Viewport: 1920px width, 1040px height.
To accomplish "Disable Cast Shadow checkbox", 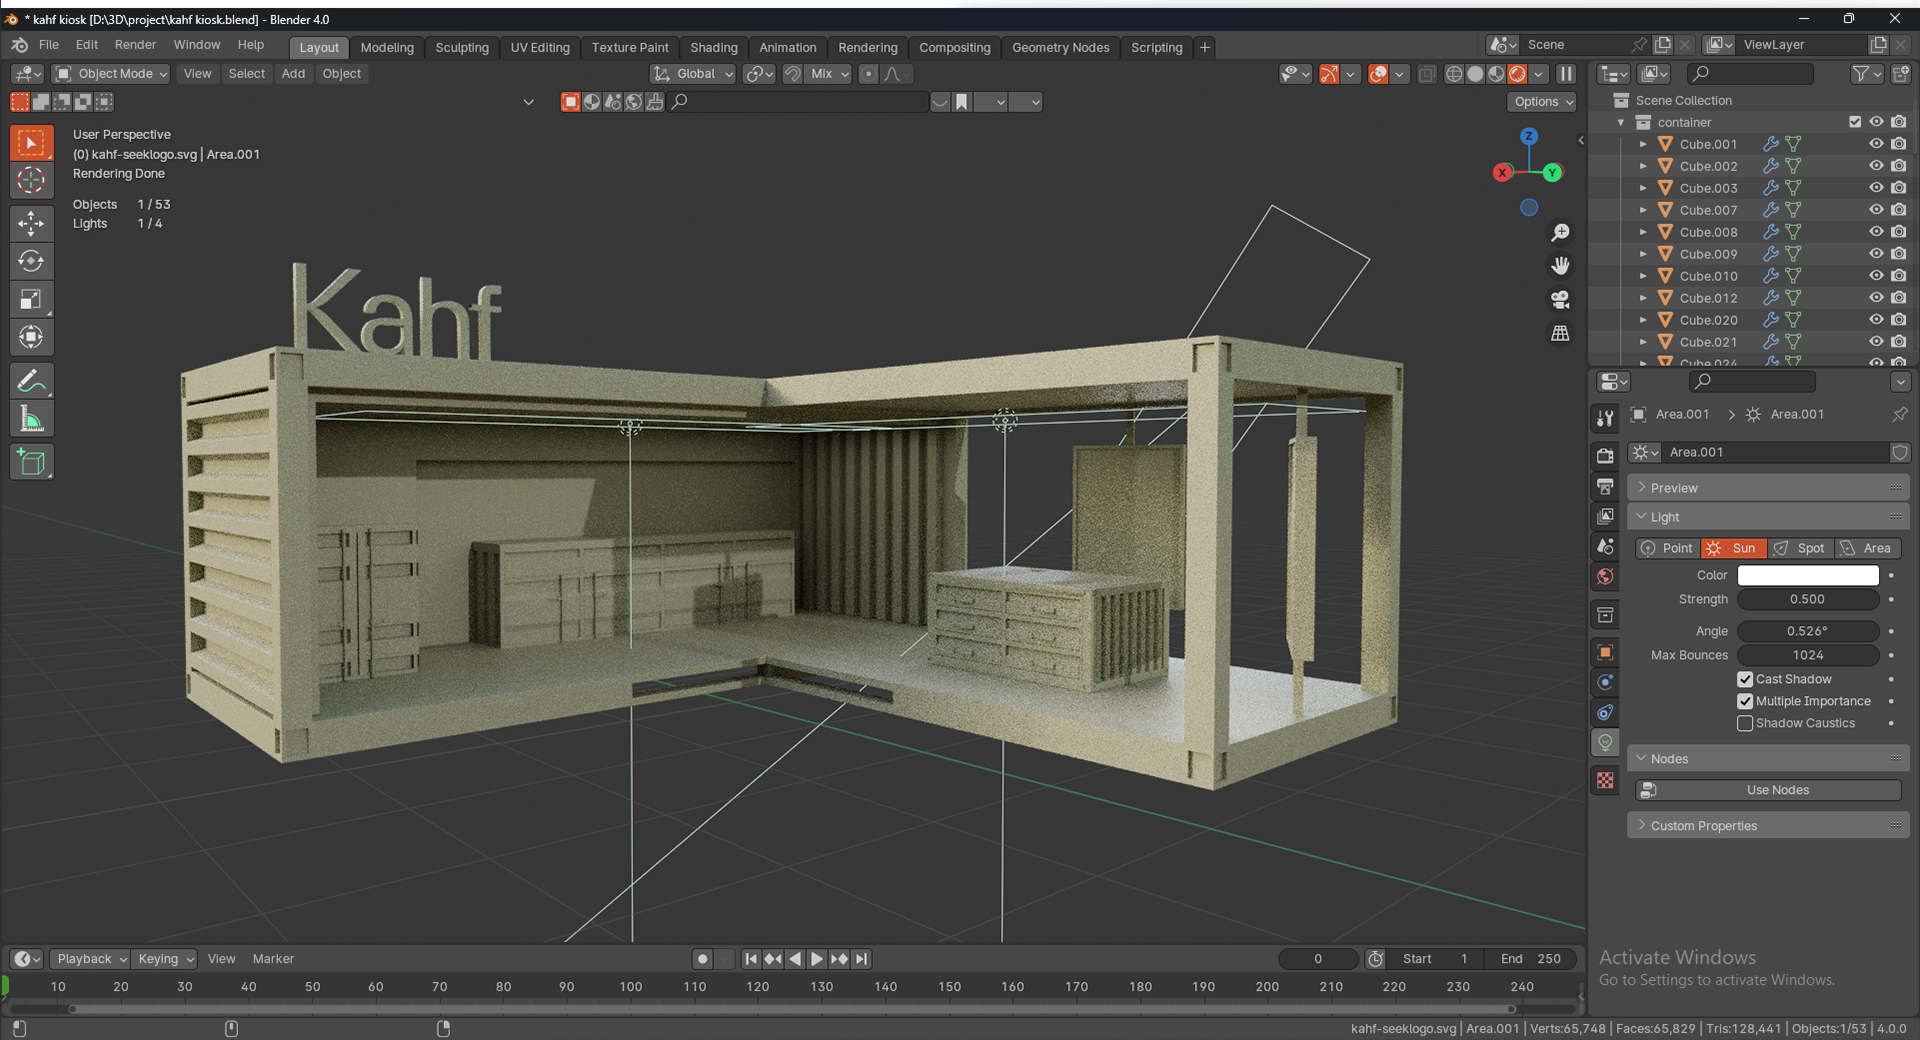I will [x=1745, y=679].
